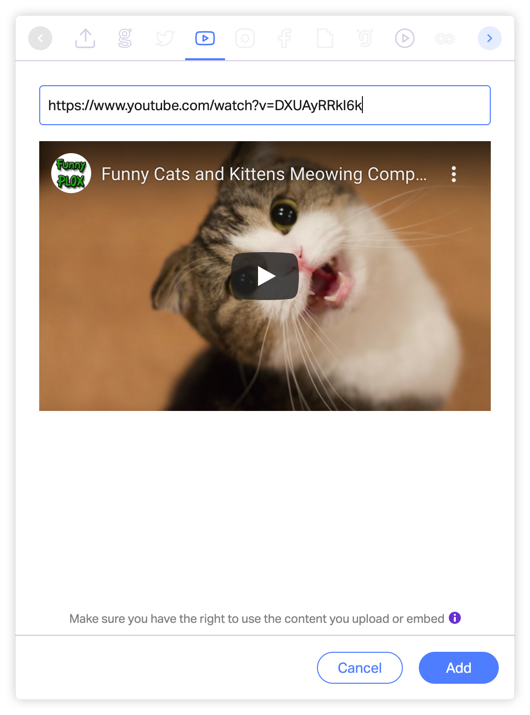This screenshot has height=715, width=530.
Task: Open the video's three-dot menu
Action: 453,174
